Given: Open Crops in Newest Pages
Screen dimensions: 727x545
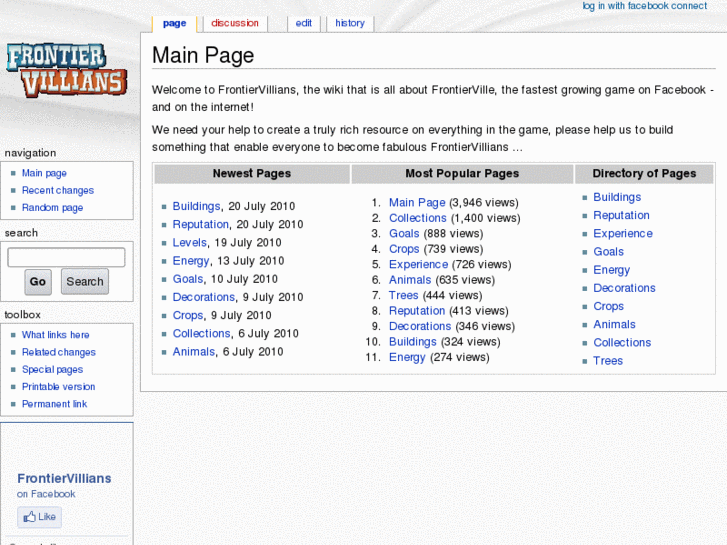Looking at the screenshot, I should [x=188, y=315].
